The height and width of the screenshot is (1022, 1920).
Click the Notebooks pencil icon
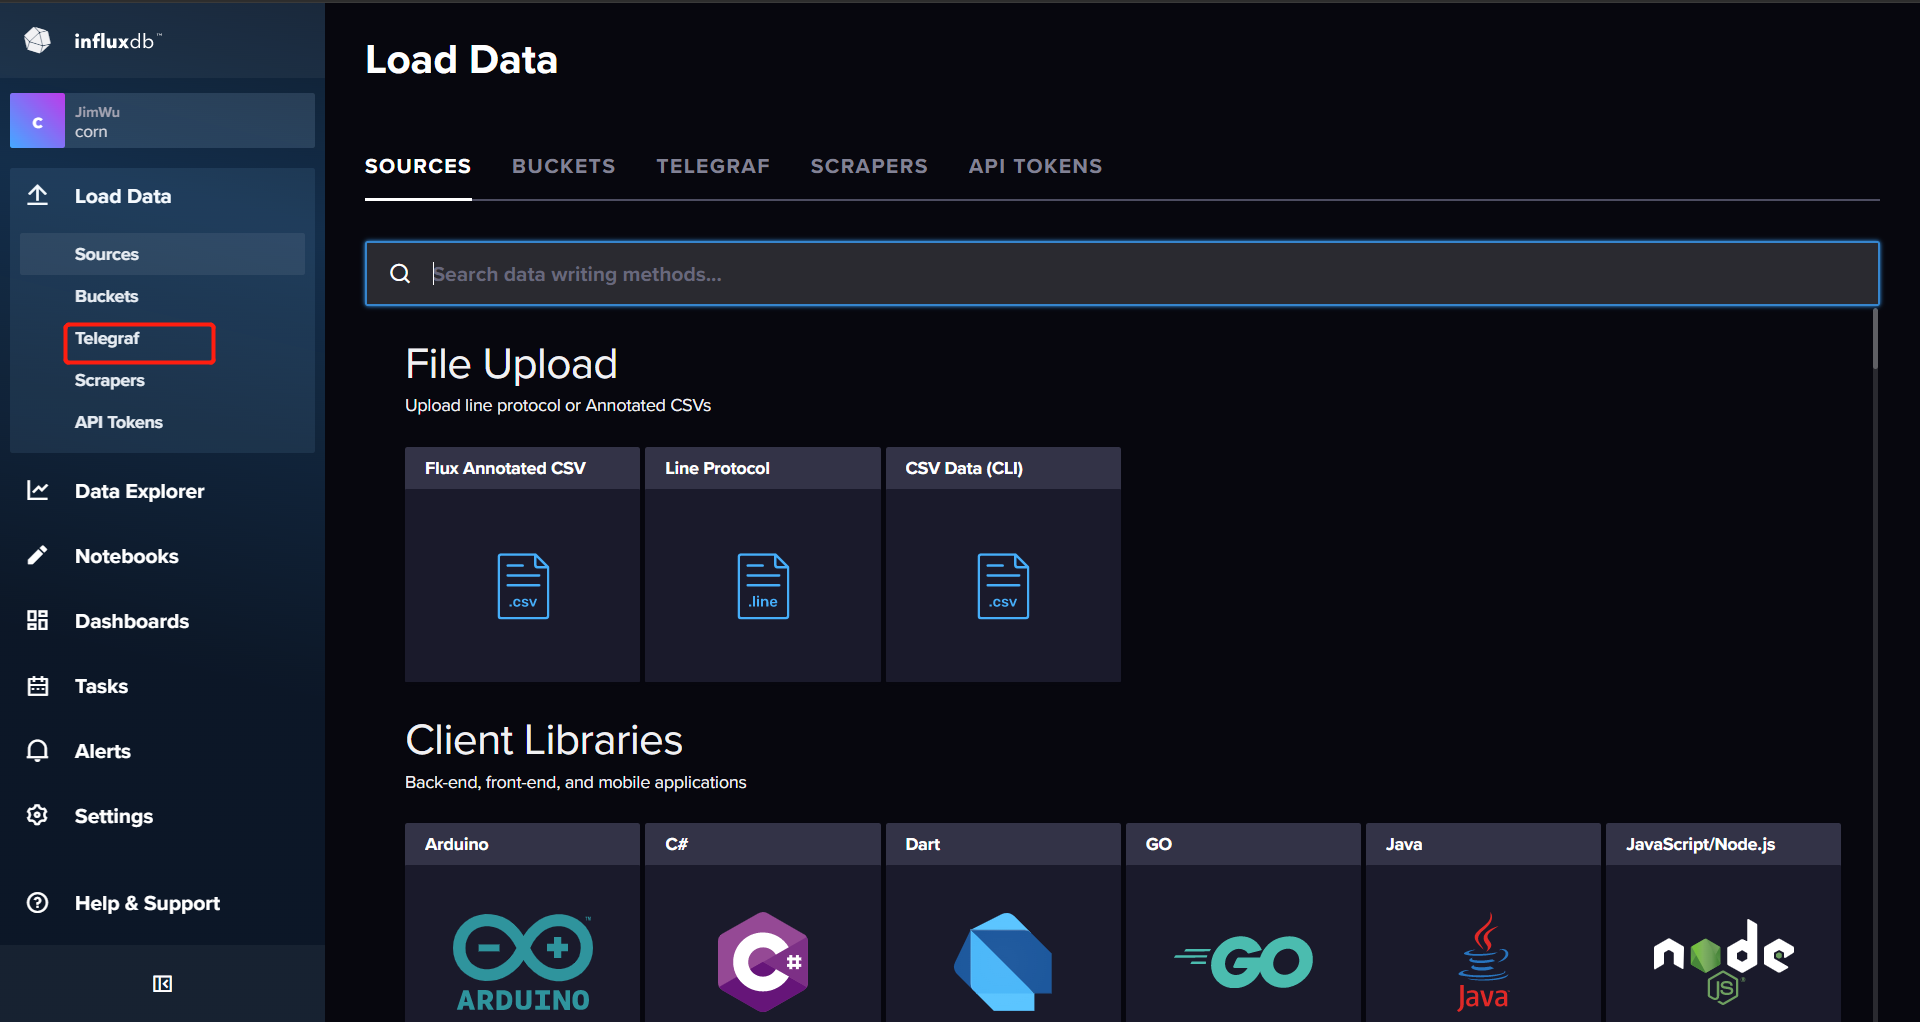click(38, 555)
